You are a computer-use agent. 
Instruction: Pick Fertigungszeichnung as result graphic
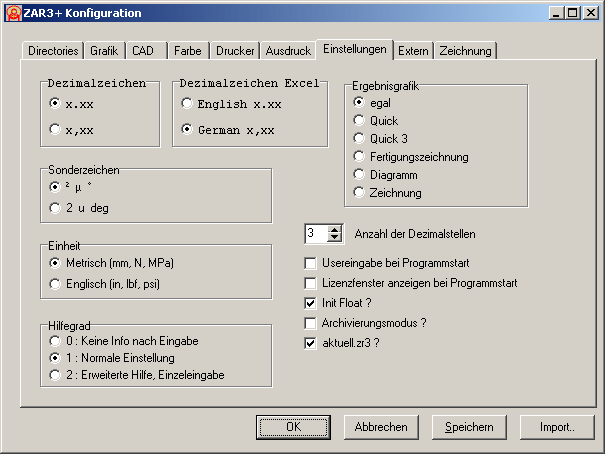(359, 157)
